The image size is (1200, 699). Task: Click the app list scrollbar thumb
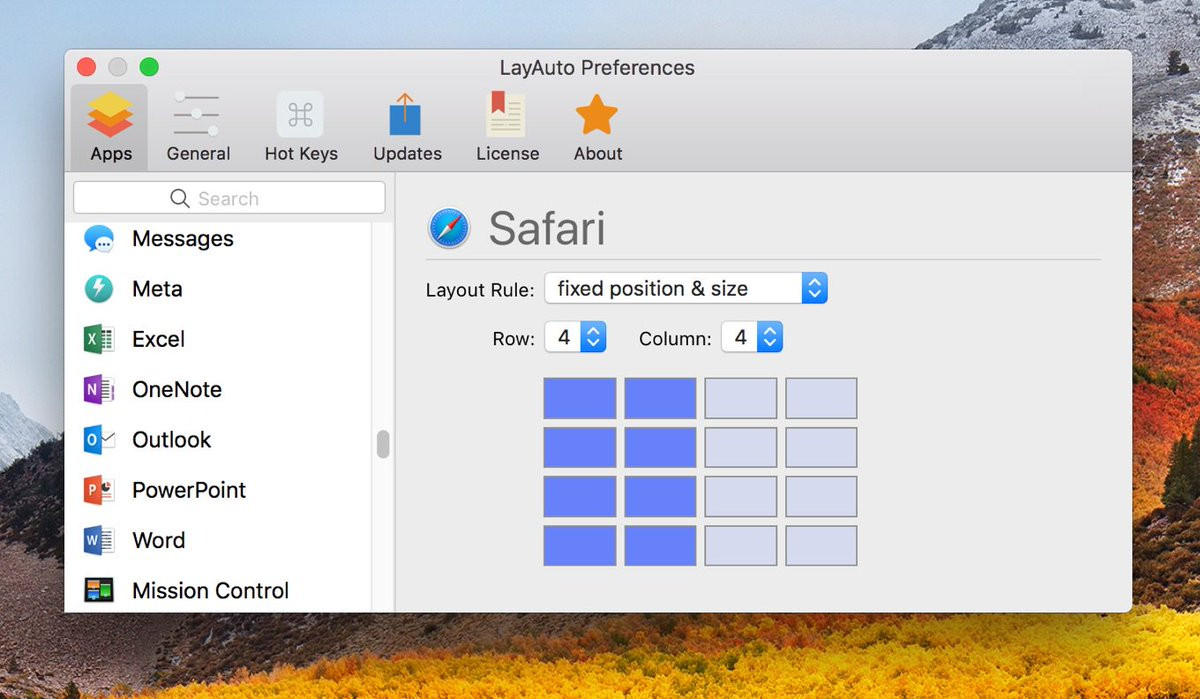[383, 445]
